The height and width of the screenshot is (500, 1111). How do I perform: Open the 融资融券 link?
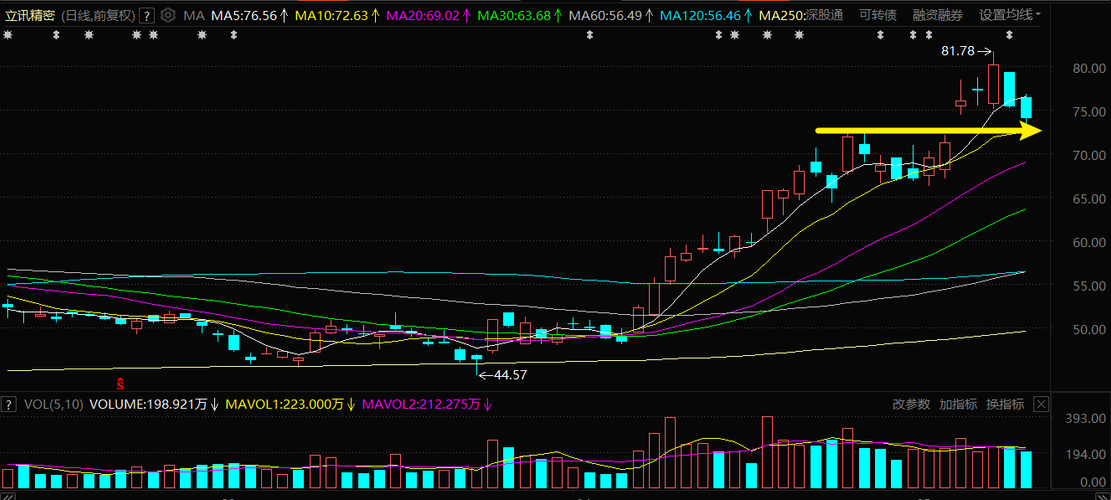[937, 15]
